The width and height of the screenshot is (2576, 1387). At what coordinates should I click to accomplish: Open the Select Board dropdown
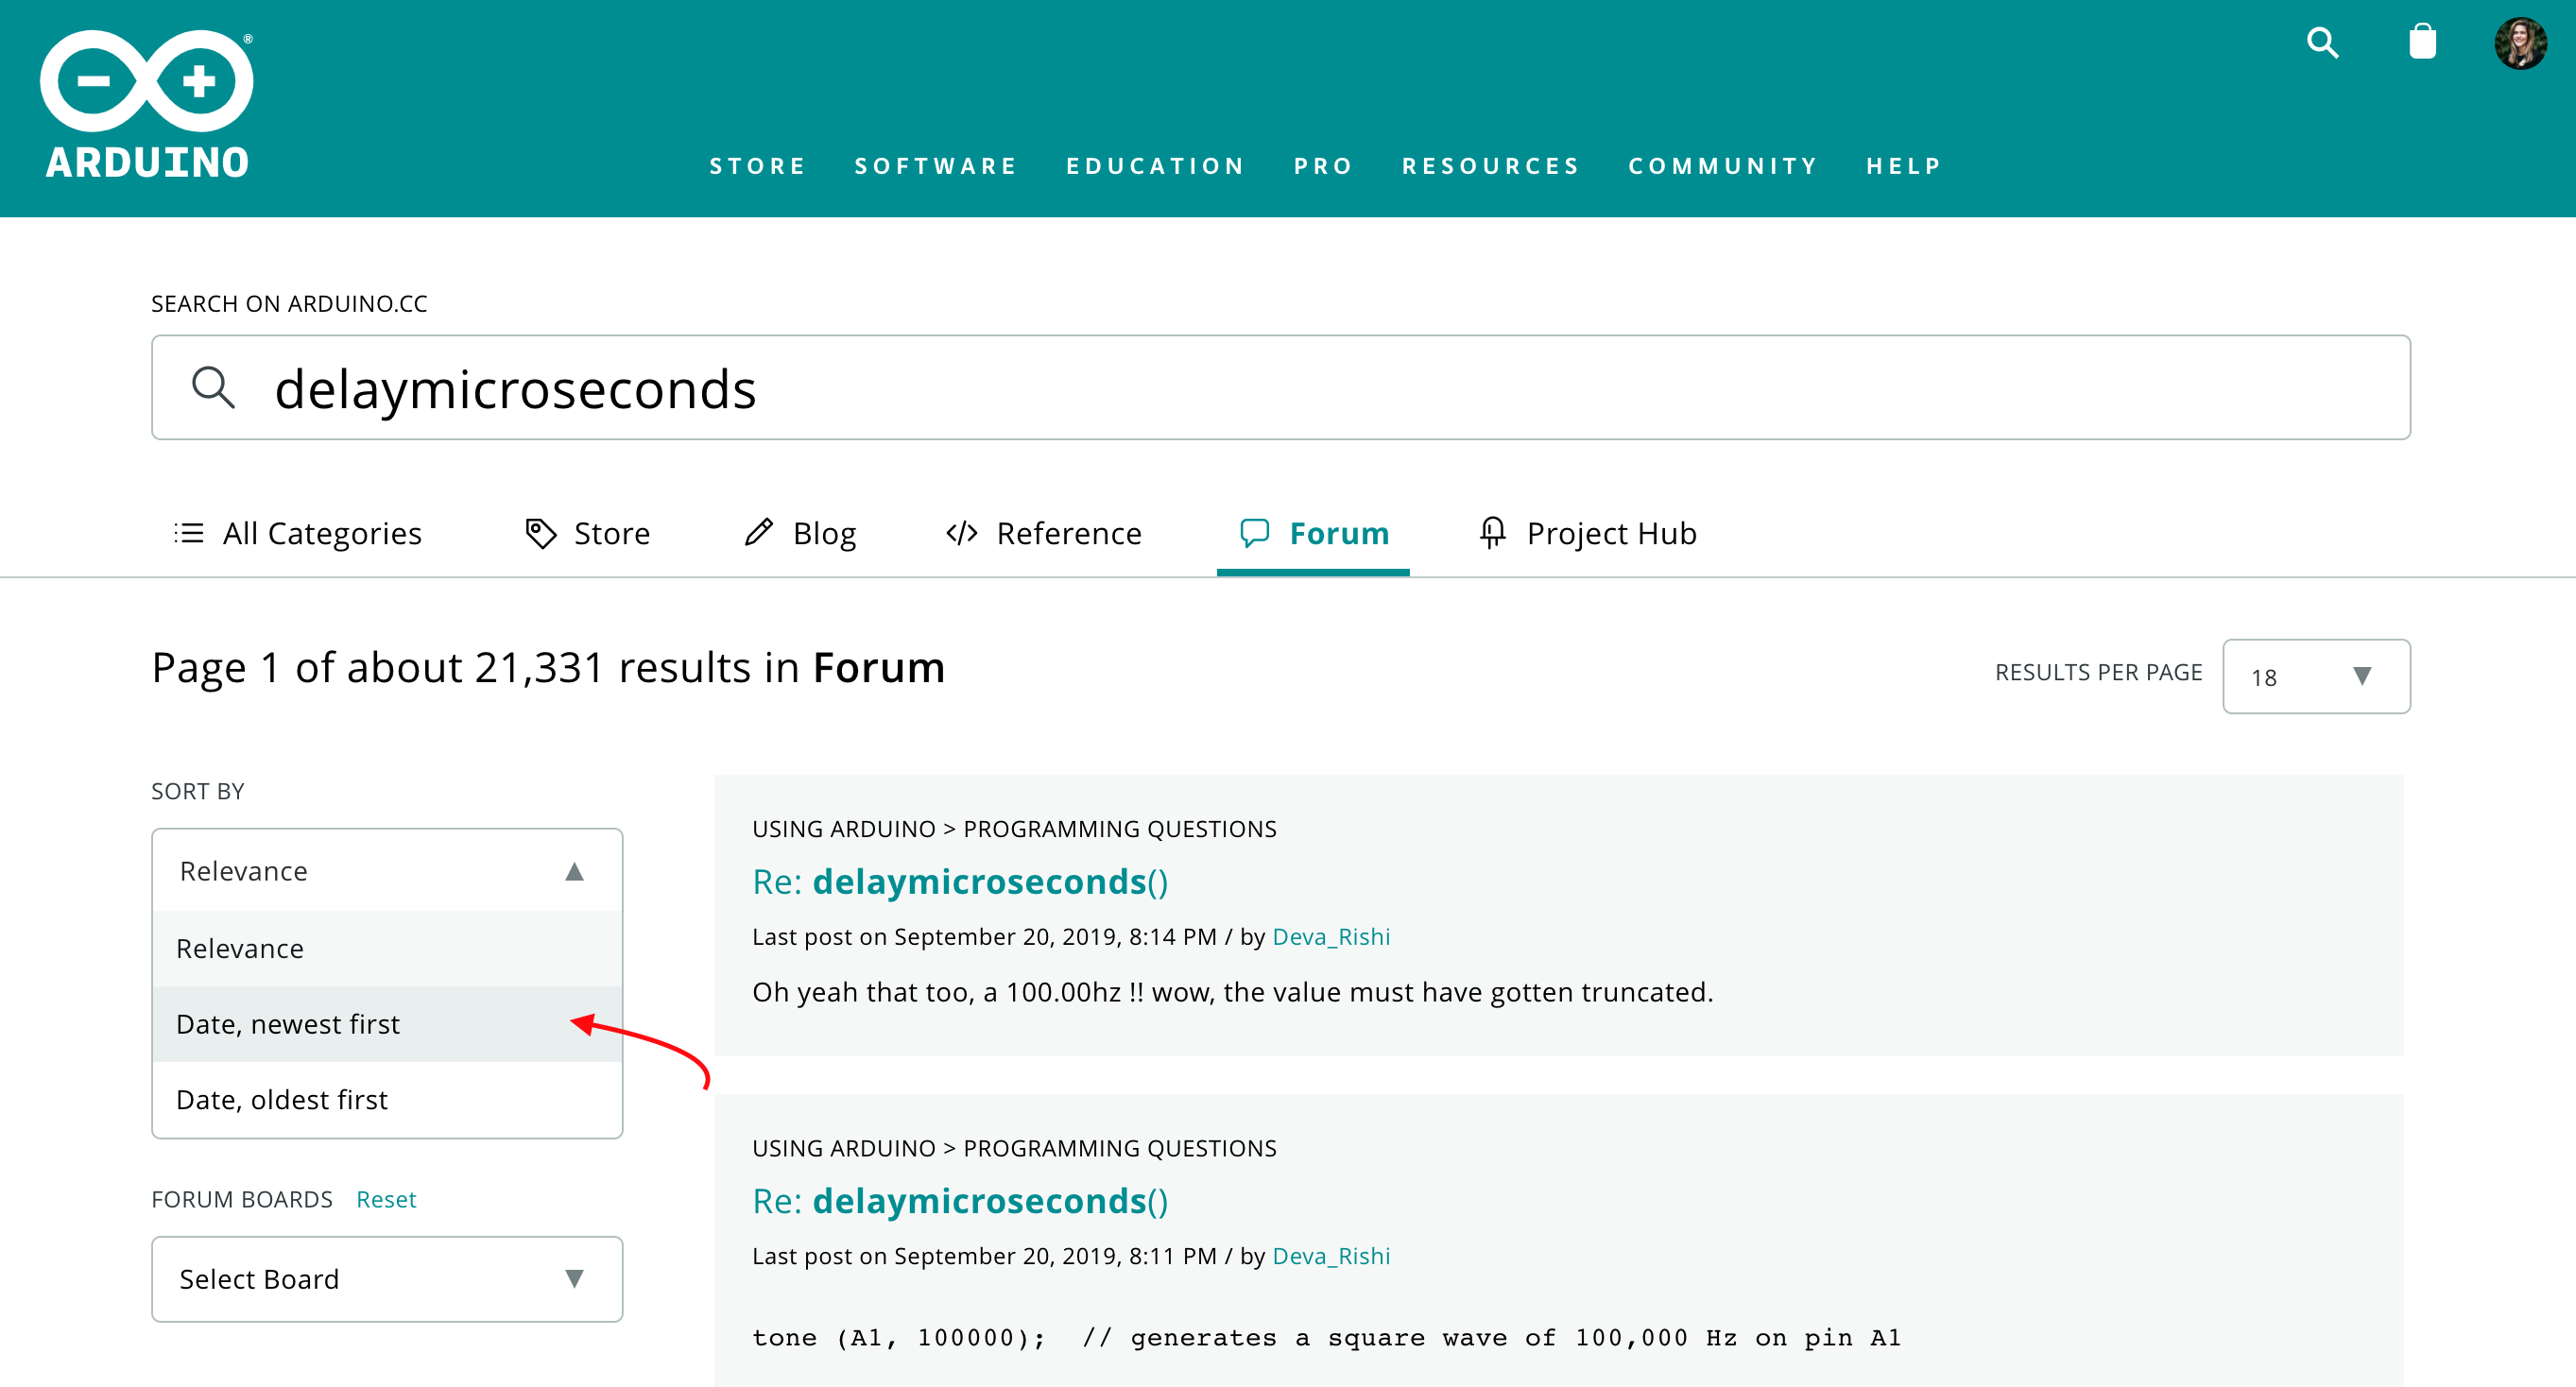387,1279
